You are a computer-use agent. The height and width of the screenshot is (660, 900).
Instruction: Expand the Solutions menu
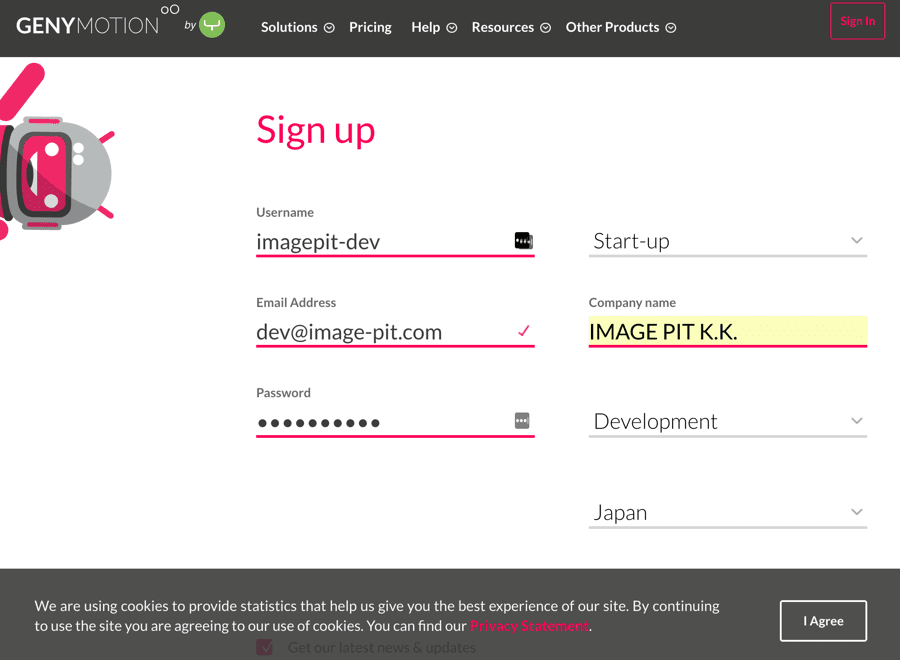point(297,27)
